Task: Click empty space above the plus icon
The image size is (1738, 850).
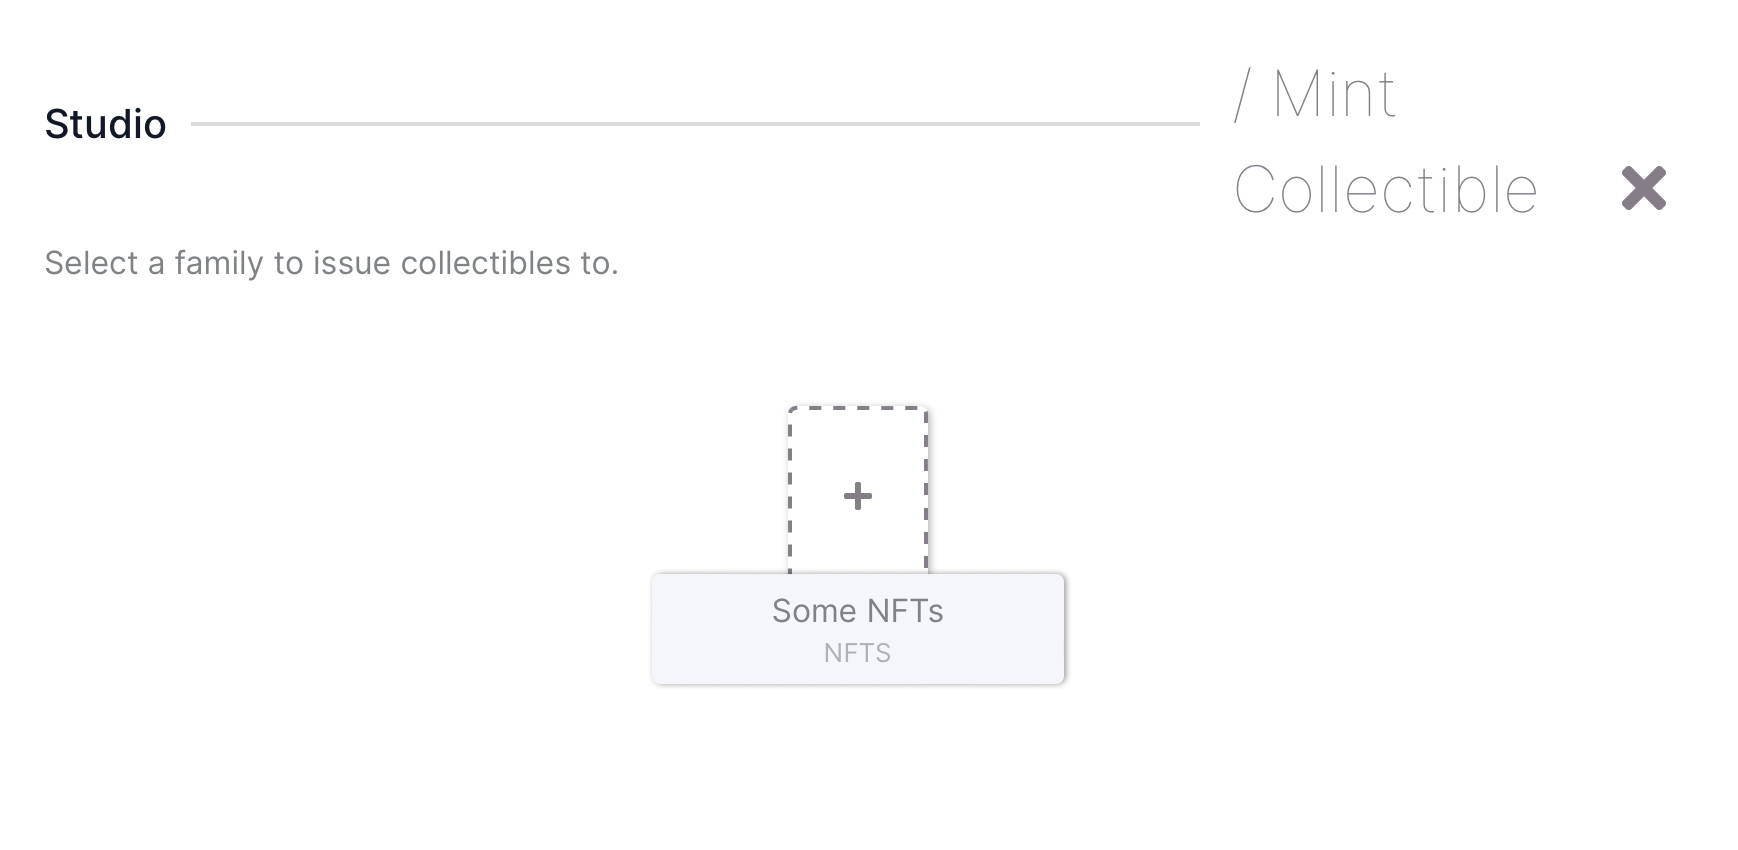Action: 857,445
